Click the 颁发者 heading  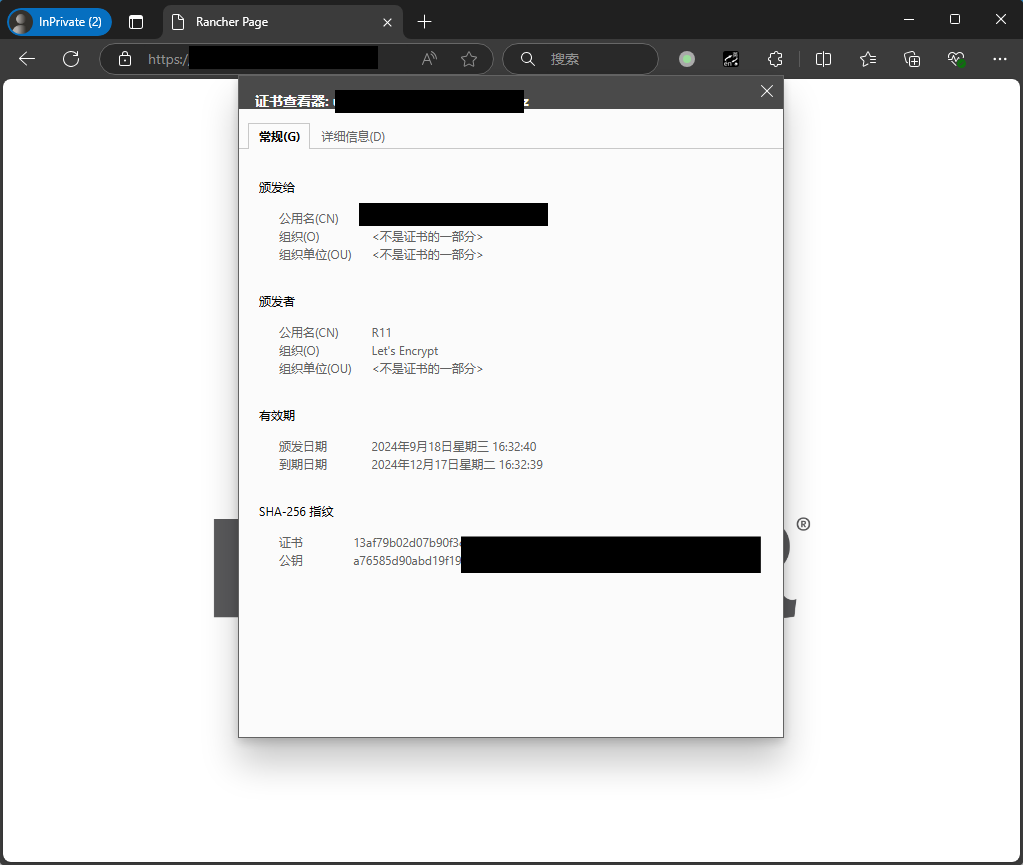point(277,301)
